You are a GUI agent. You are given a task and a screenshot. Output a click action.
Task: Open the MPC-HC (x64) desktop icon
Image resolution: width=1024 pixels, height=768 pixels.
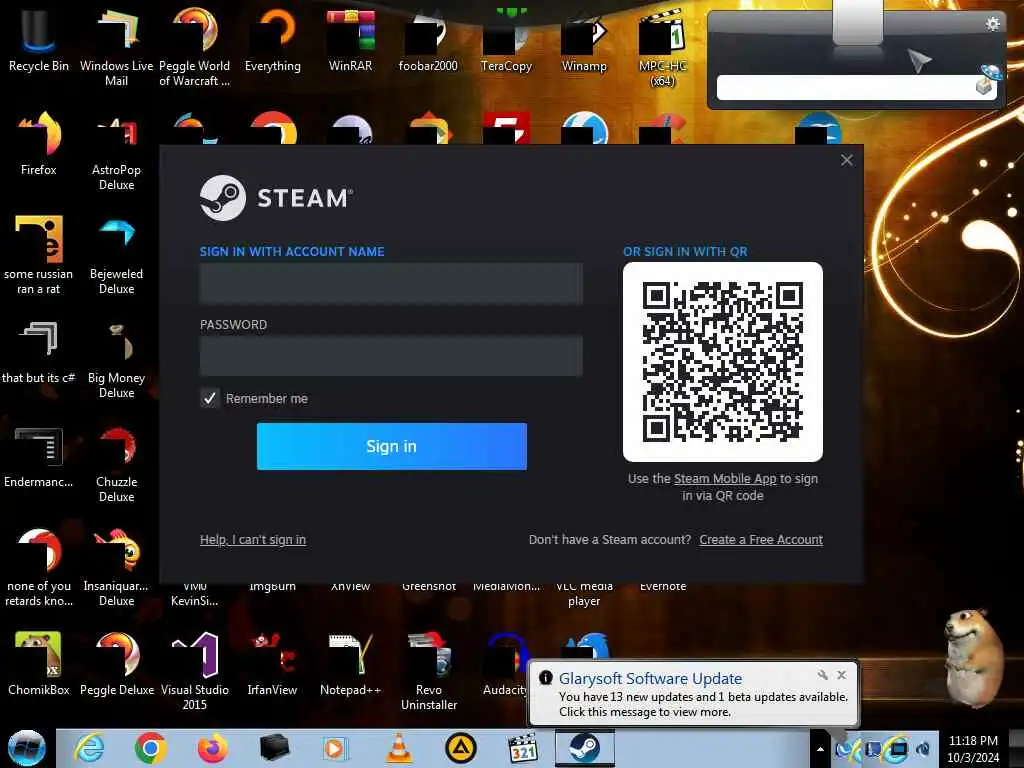662,47
